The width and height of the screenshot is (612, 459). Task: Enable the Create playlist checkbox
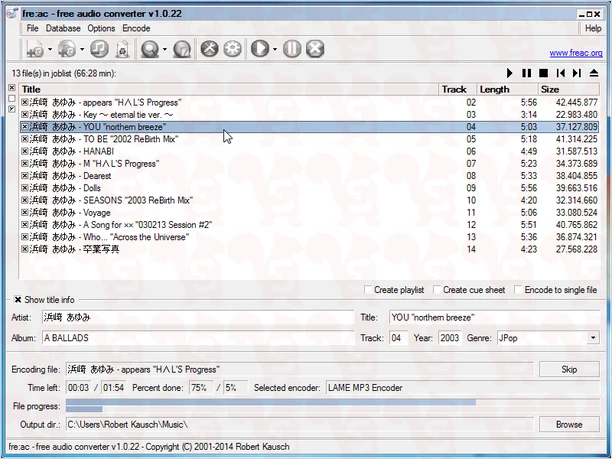tap(368, 290)
